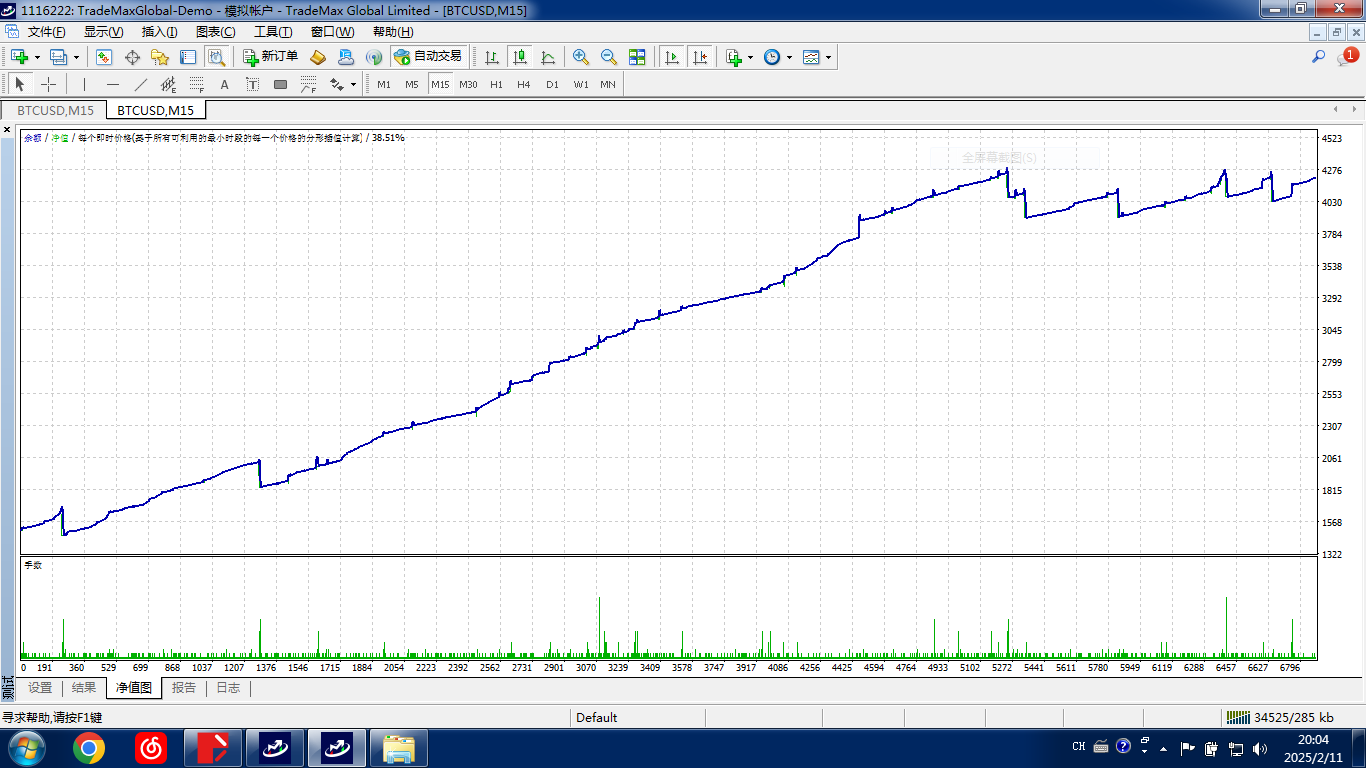This screenshot has height=768, width=1366.
Task: Draw a vertical line tool
Action: (x=84, y=85)
